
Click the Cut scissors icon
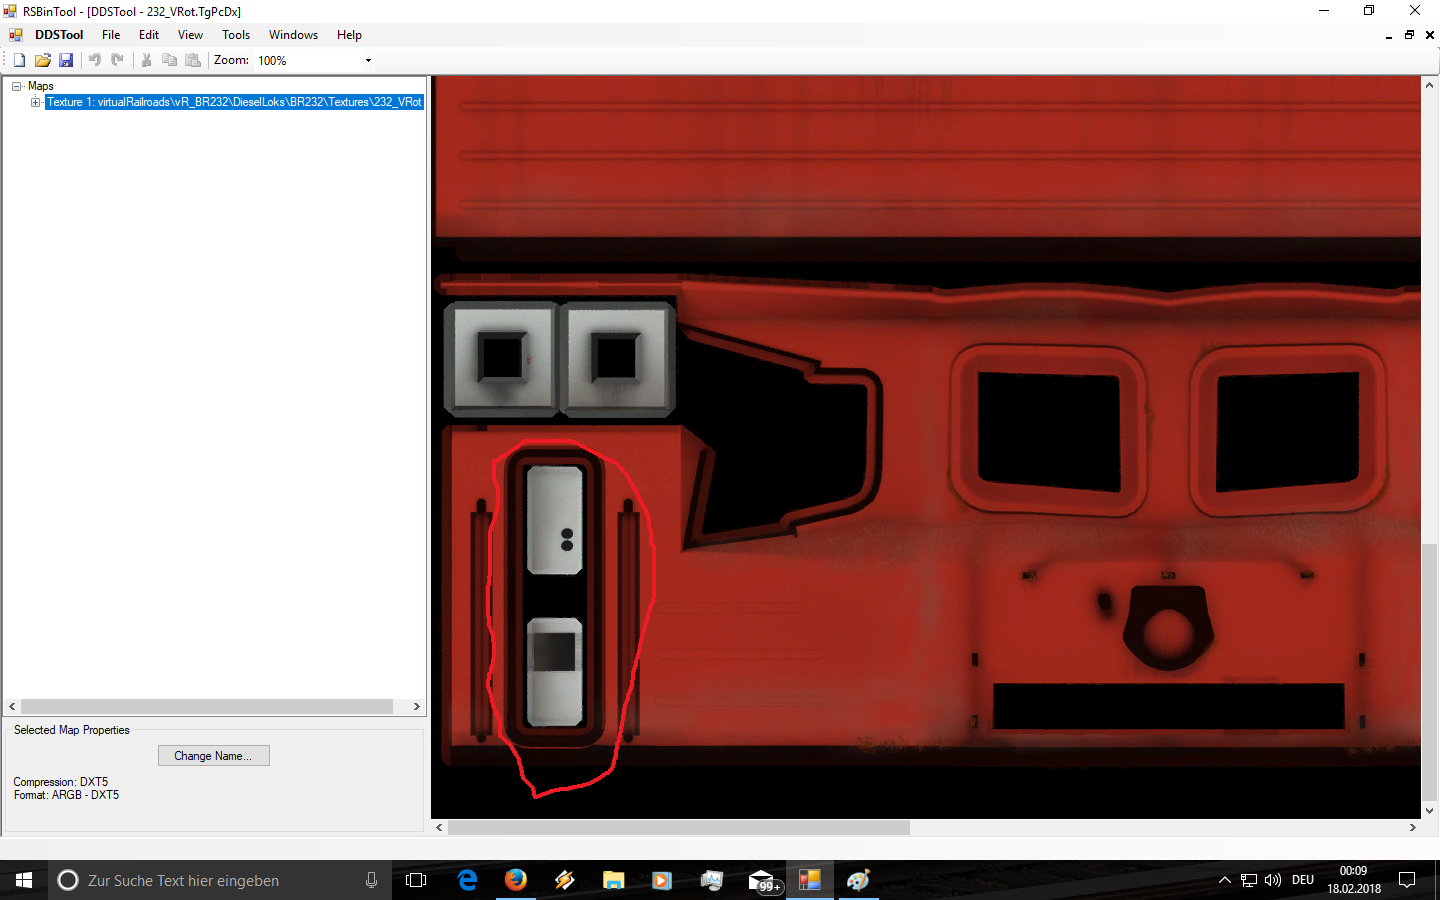146,60
